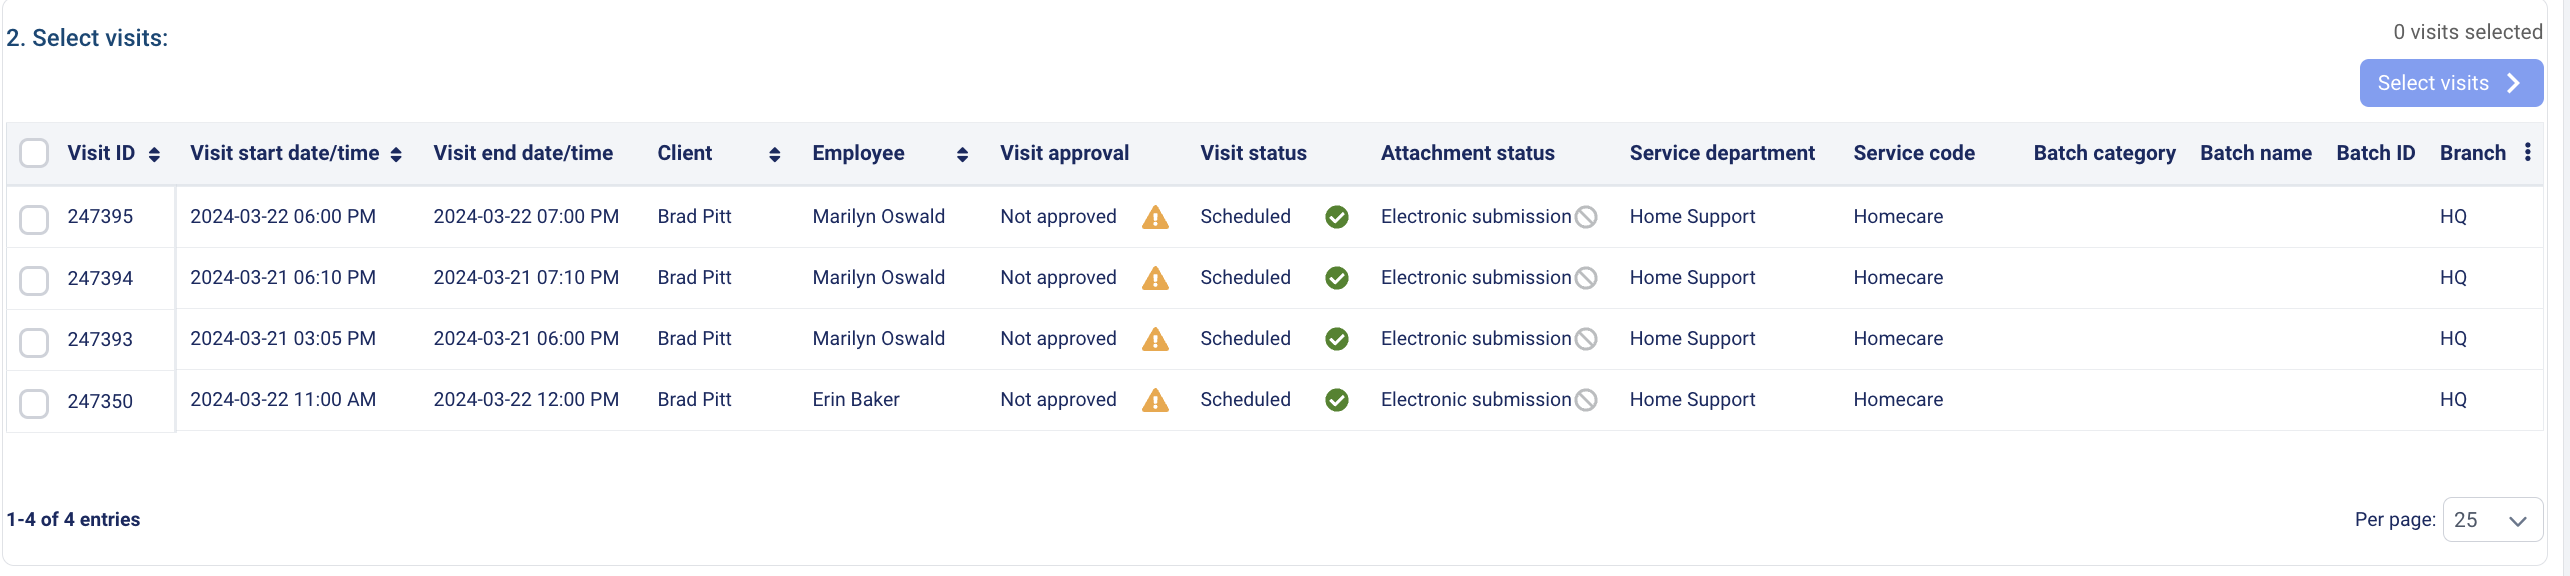Image resolution: width=2570 pixels, height=576 pixels.
Task: Toggle the select-all checkbox in the table header
Action: point(34,152)
